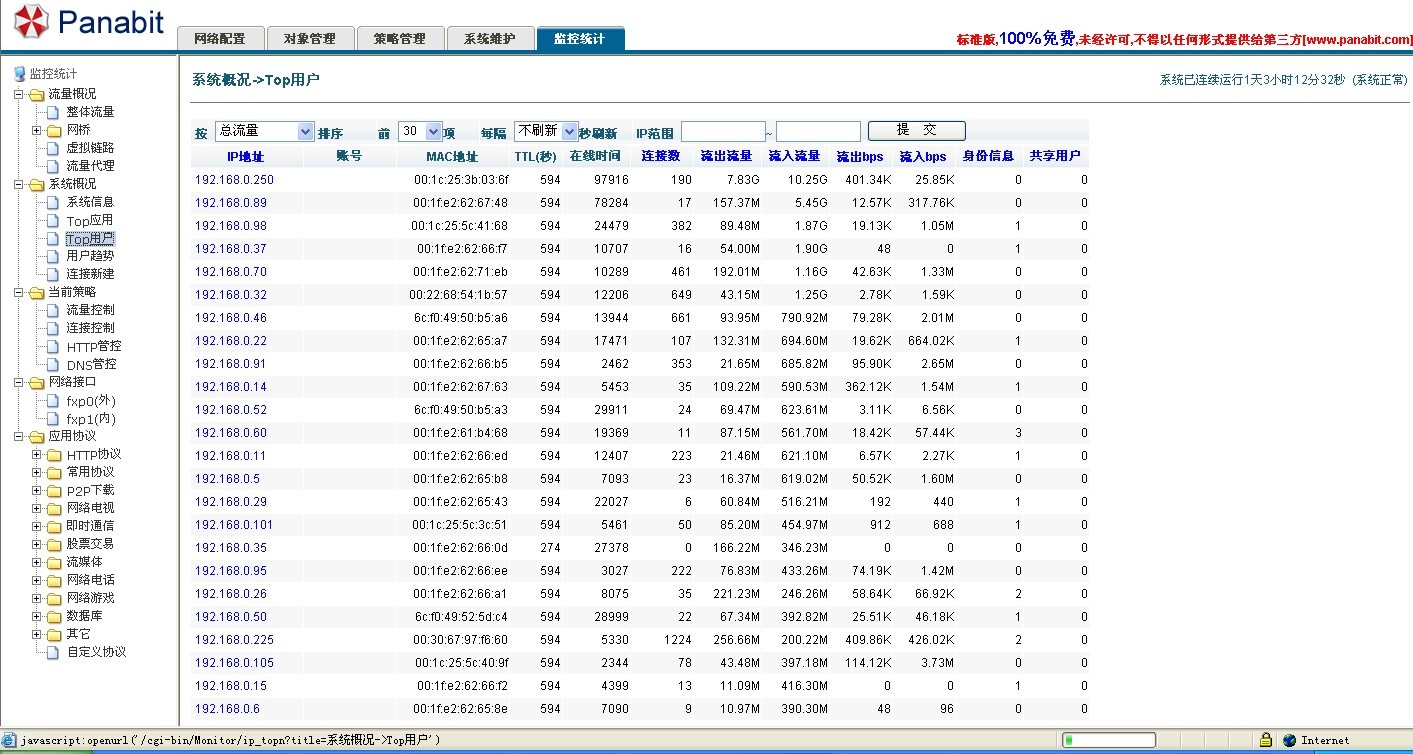The image size is (1413, 754).
Task: Open the top 30 count dropdown
Action: (420, 131)
